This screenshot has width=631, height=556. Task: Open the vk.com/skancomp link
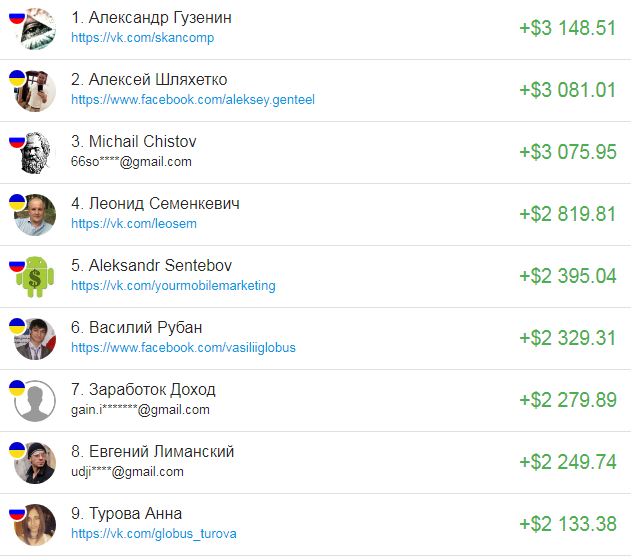[x=142, y=37]
